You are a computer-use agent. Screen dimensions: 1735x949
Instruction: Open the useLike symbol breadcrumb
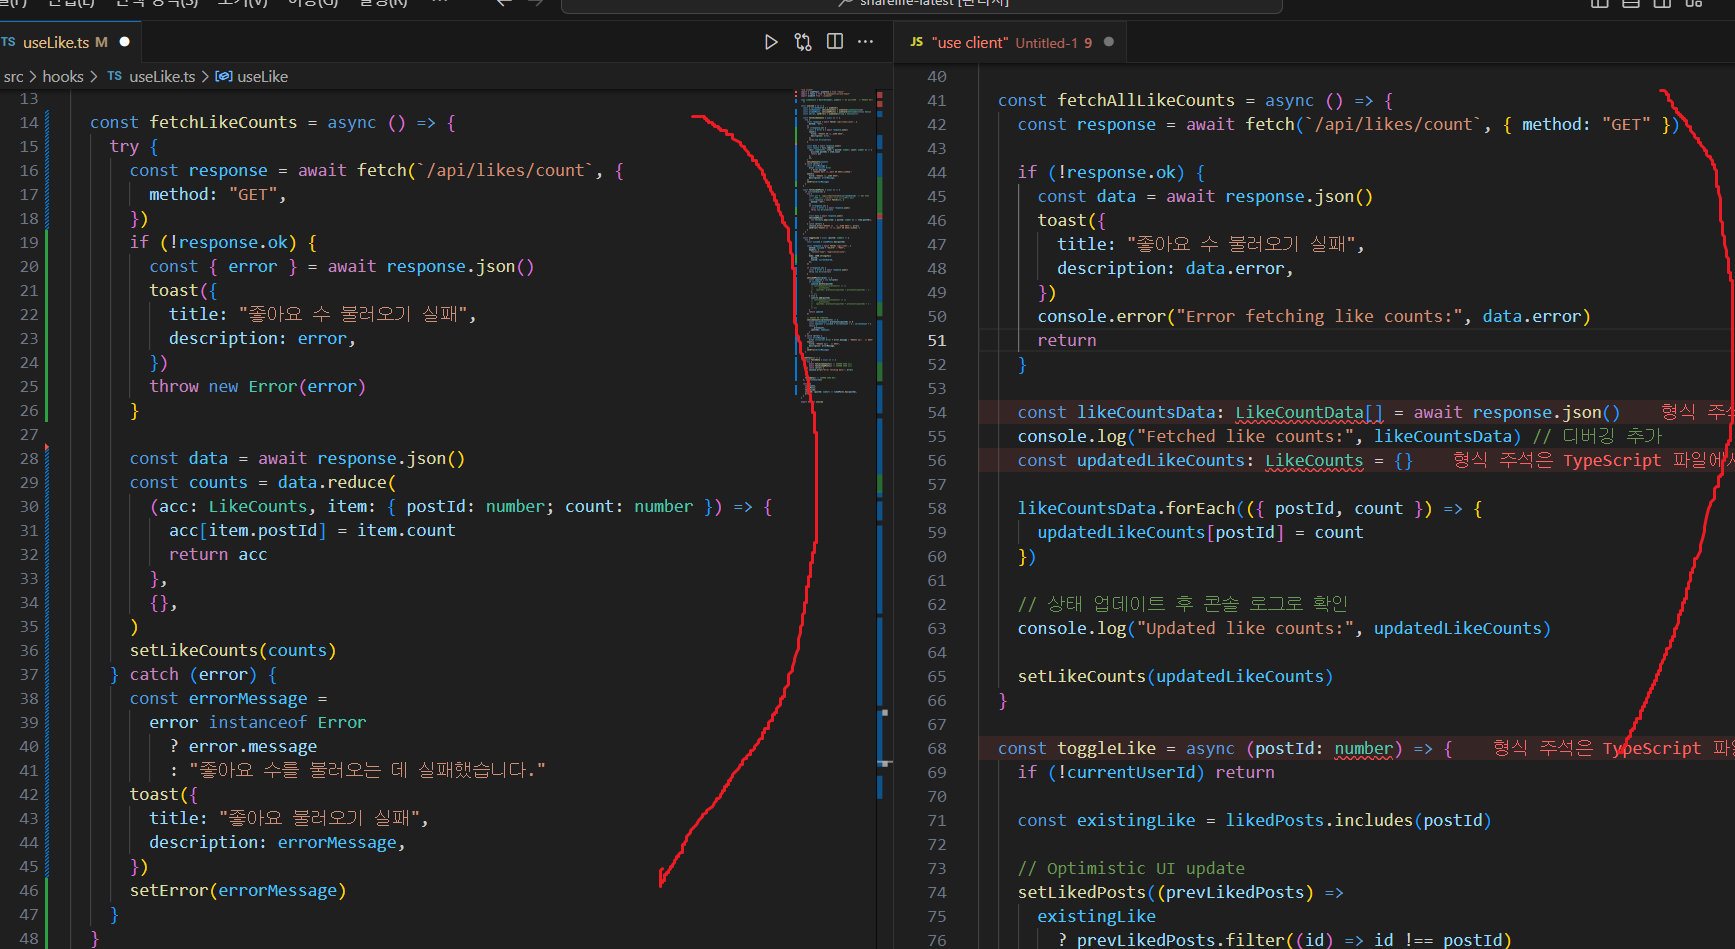tap(252, 76)
